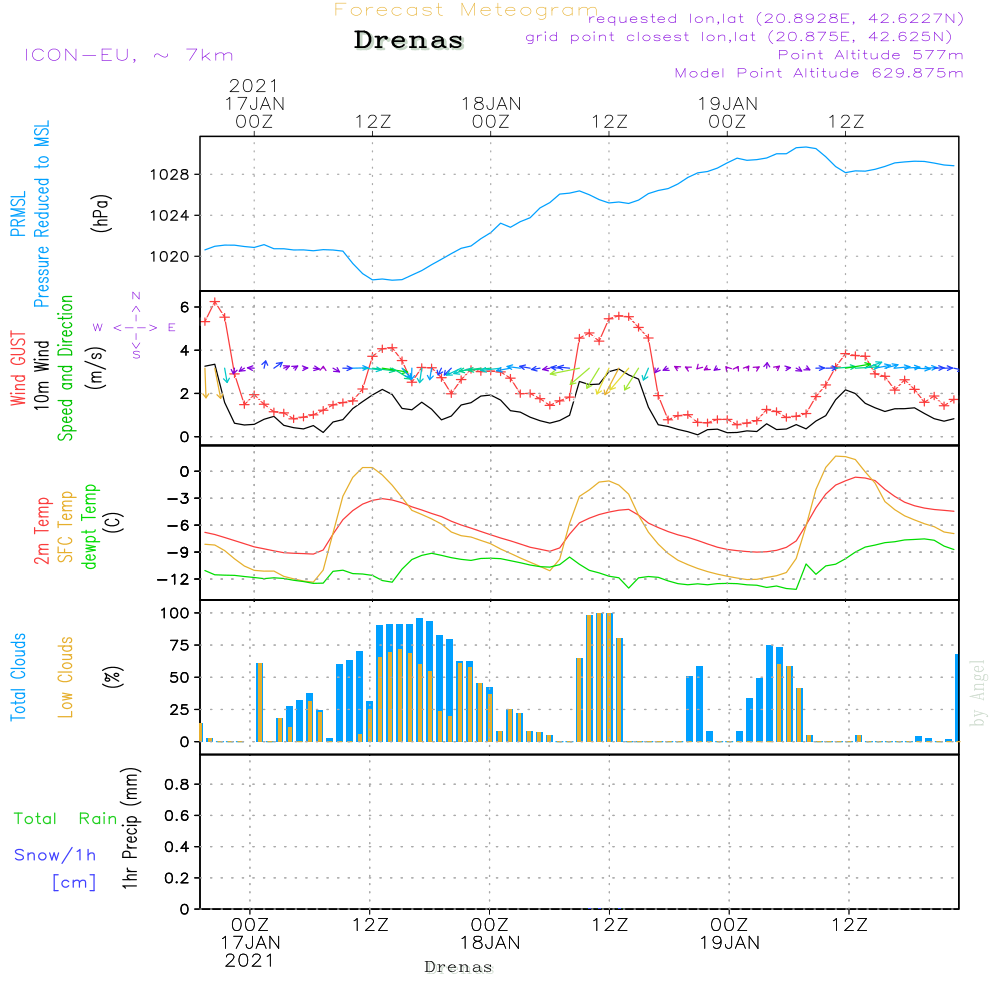Image resolution: width=1000 pixels, height=1000 pixels.
Task: Click the 100 tick on the cloud axis
Action: pyautogui.click(x=175, y=614)
